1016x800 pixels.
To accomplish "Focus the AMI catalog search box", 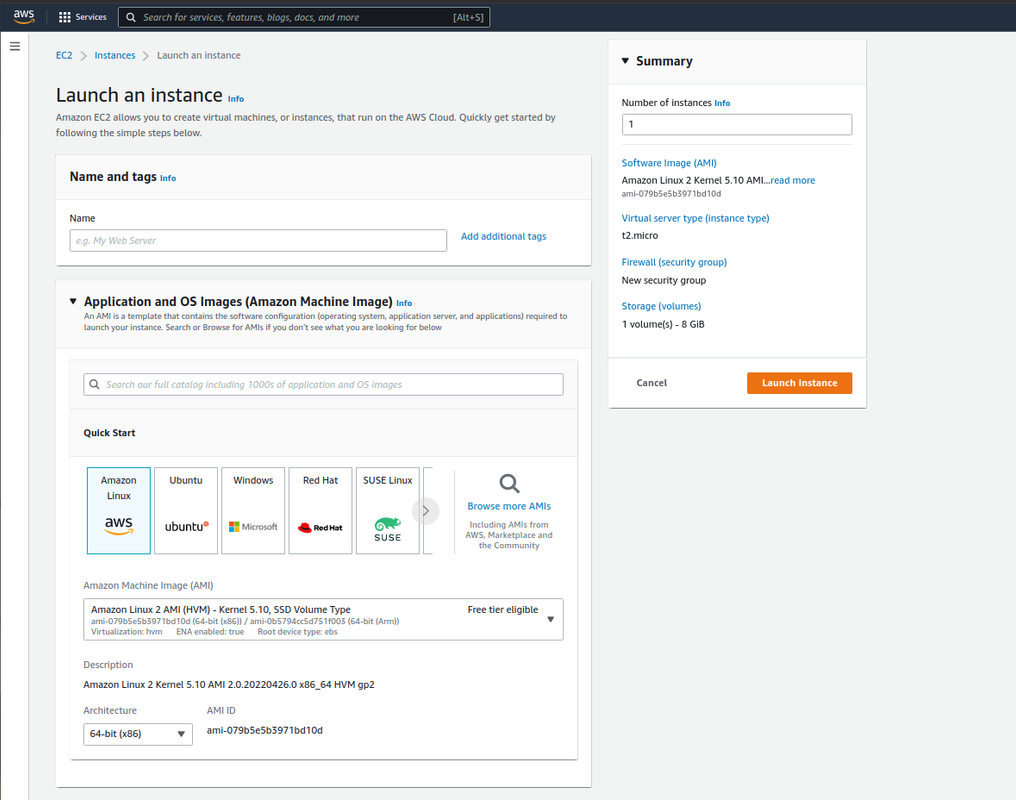I will point(323,384).
